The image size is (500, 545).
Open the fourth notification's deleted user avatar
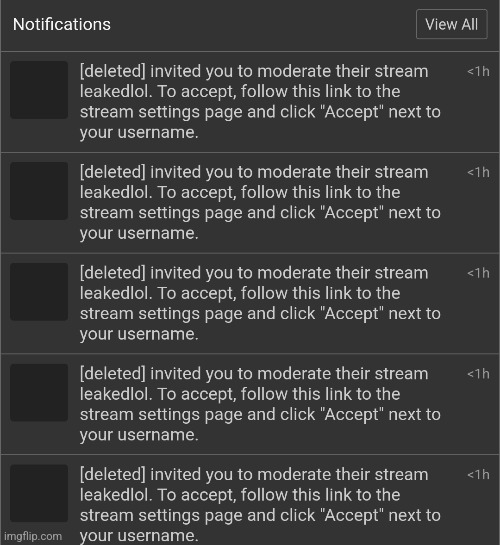click(x=39, y=392)
